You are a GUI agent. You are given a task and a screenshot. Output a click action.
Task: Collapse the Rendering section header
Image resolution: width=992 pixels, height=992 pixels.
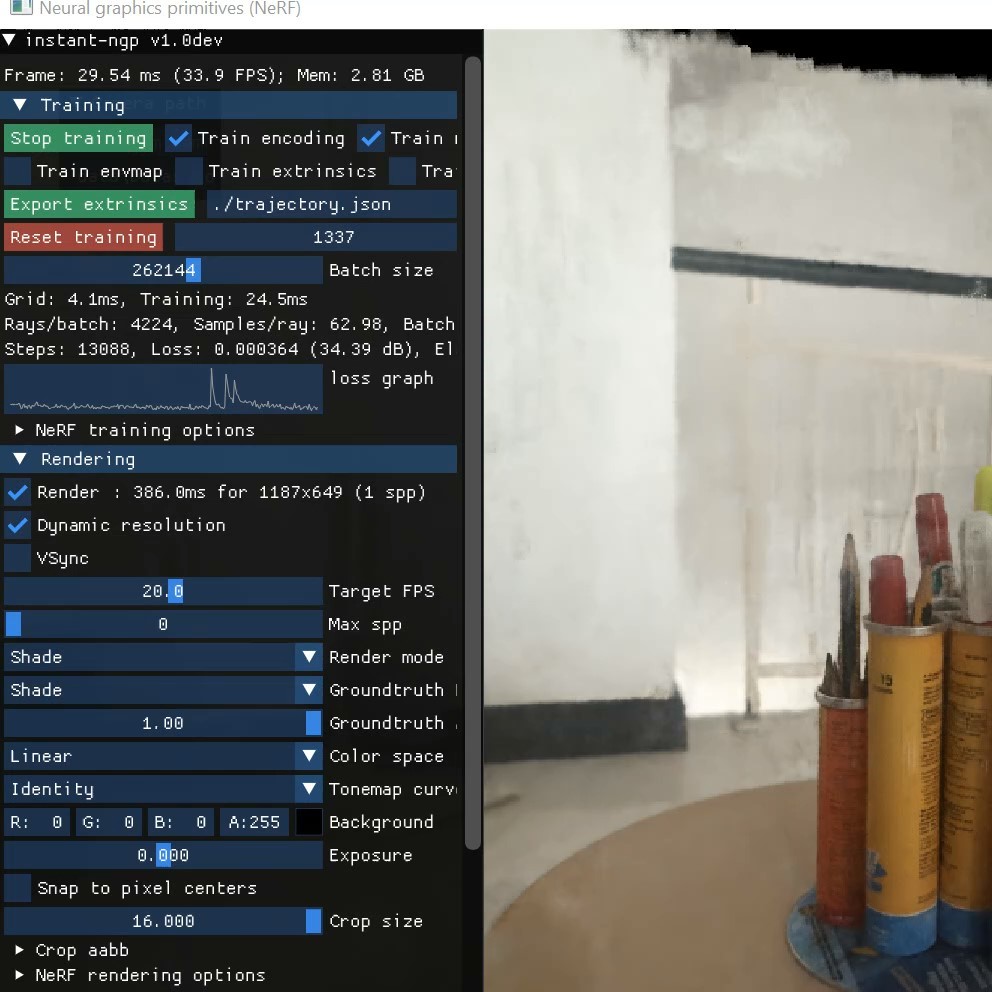coord(20,459)
